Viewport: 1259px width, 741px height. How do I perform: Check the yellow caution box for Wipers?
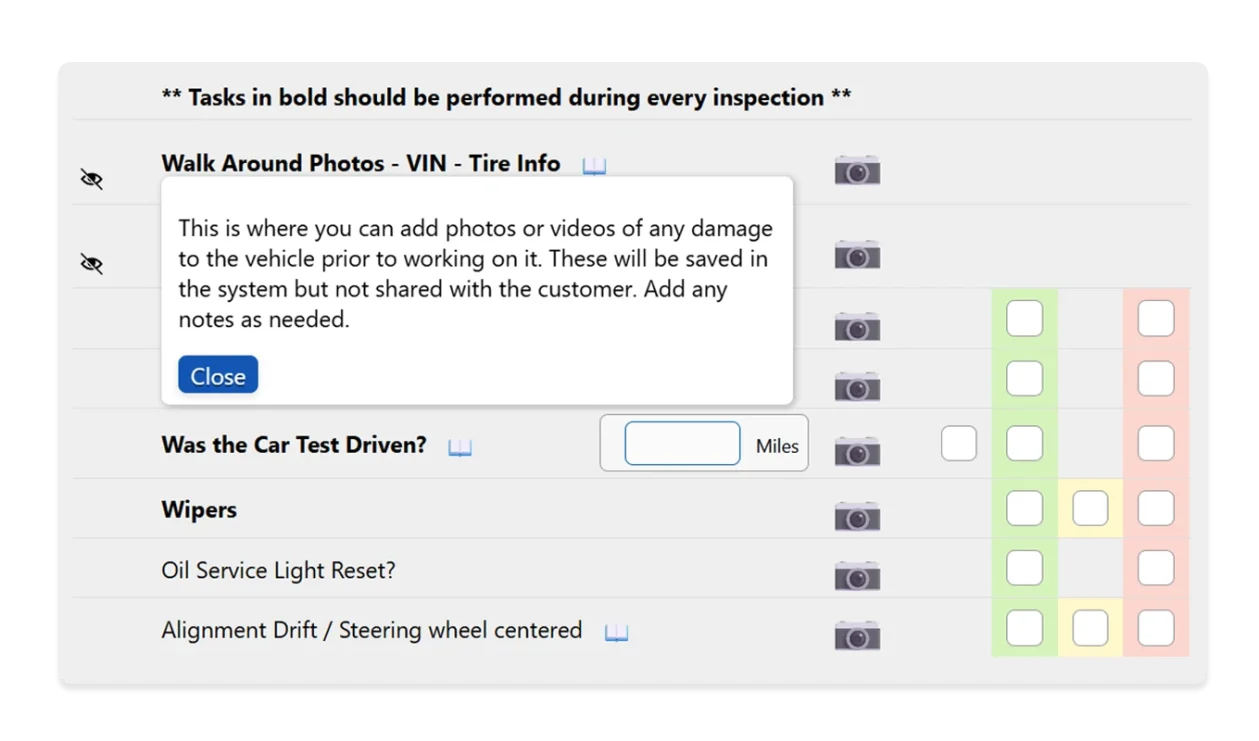pos(1089,507)
